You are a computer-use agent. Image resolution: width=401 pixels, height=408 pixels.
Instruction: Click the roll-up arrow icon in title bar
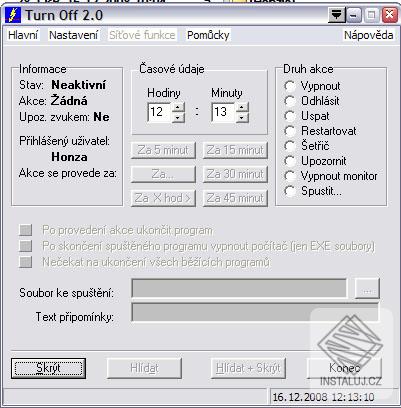[x=337, y=15]
